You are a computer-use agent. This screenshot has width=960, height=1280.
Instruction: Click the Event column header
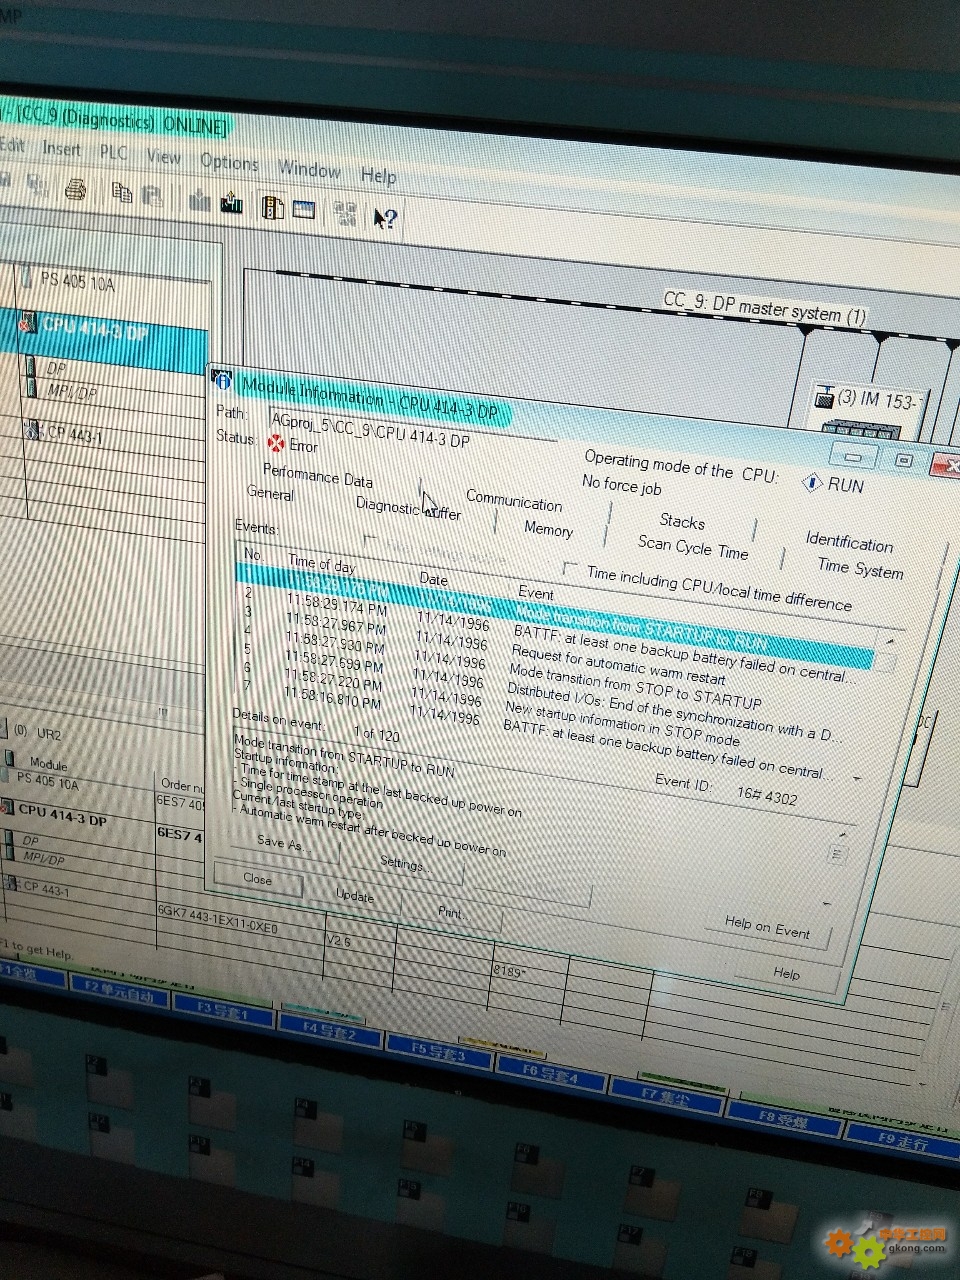coord(536,593)
